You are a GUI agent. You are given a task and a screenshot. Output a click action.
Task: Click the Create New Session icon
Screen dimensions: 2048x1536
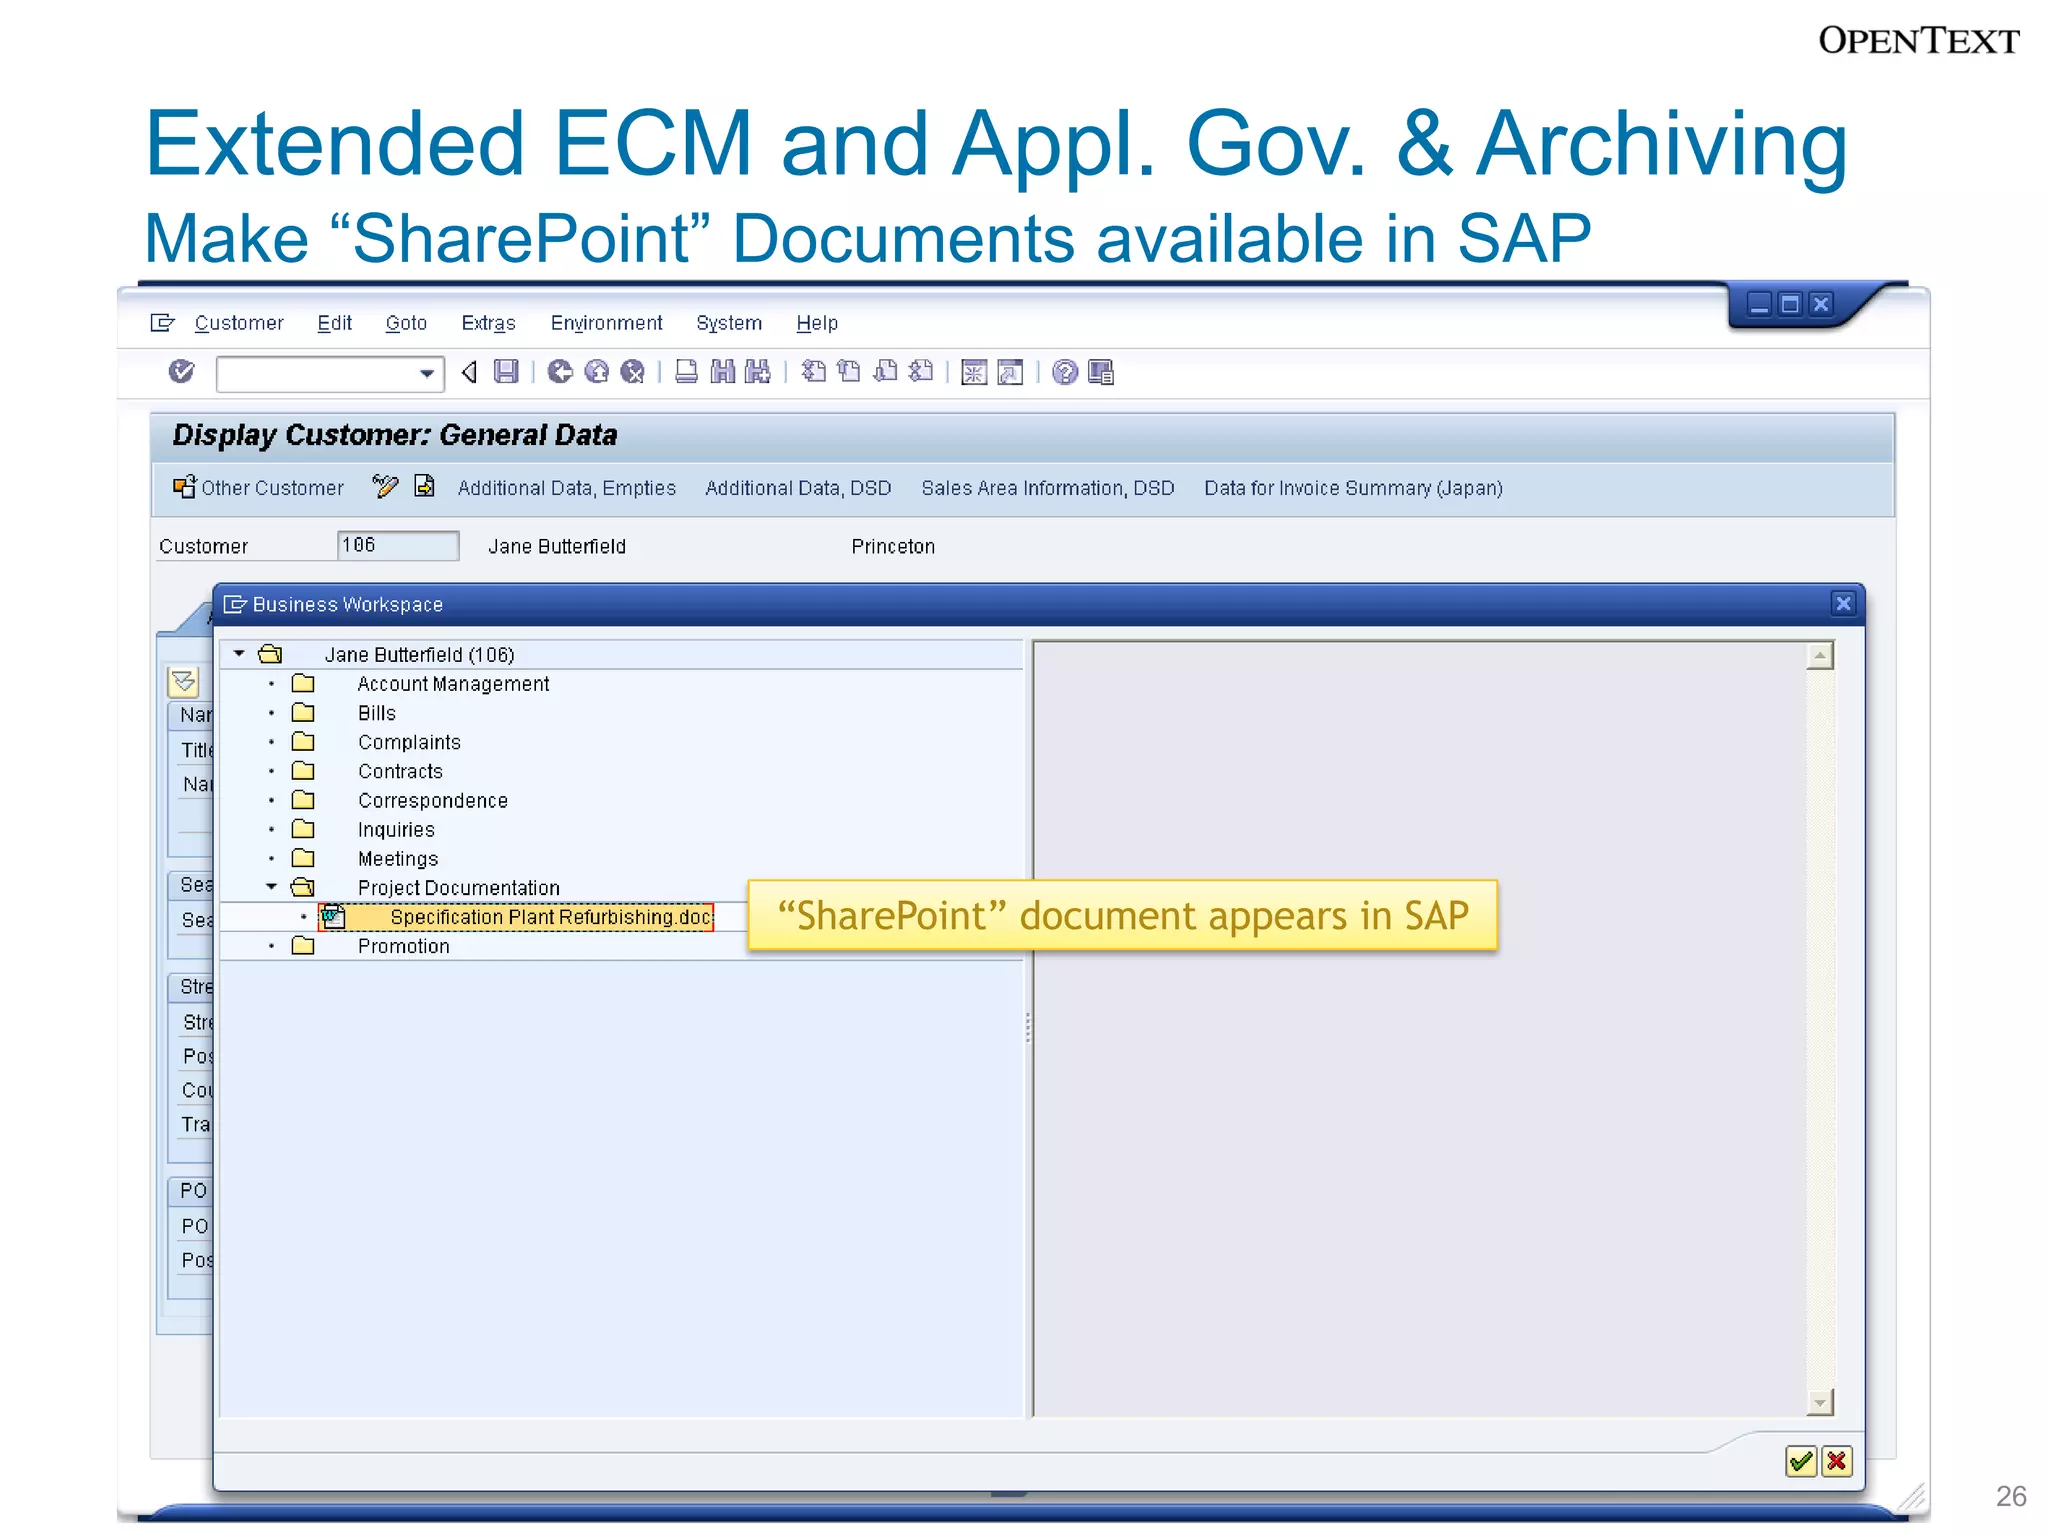(x=974, y=372)
